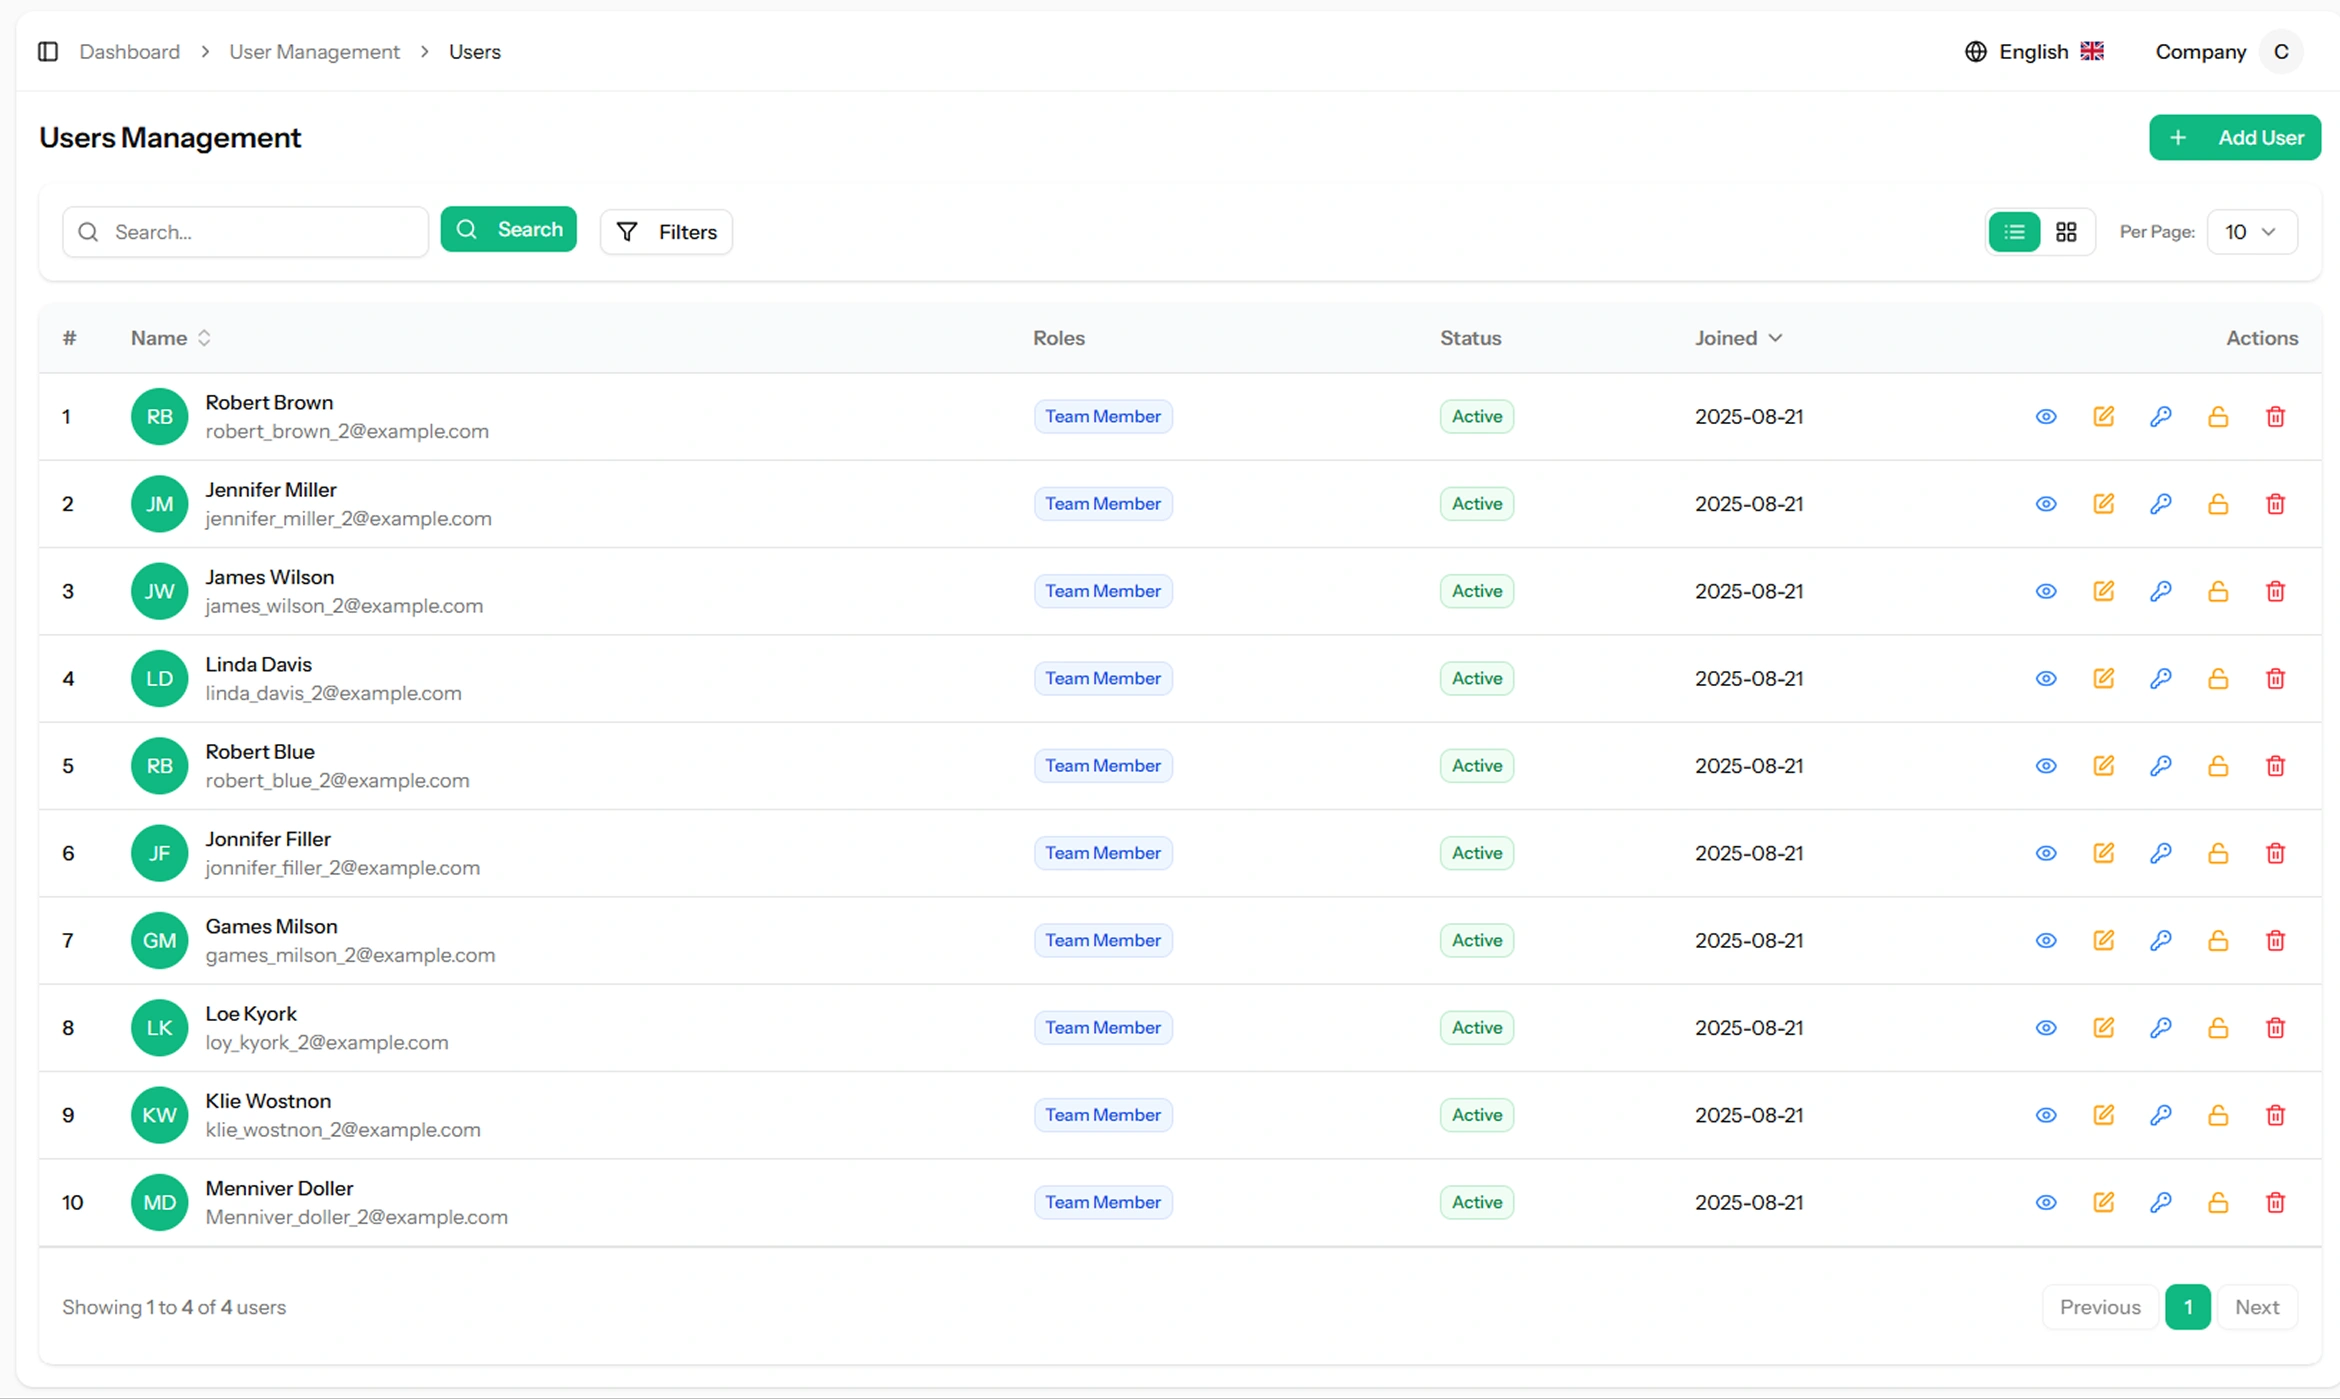
Task: Click the Add User button
Action: coord(2234,138)
